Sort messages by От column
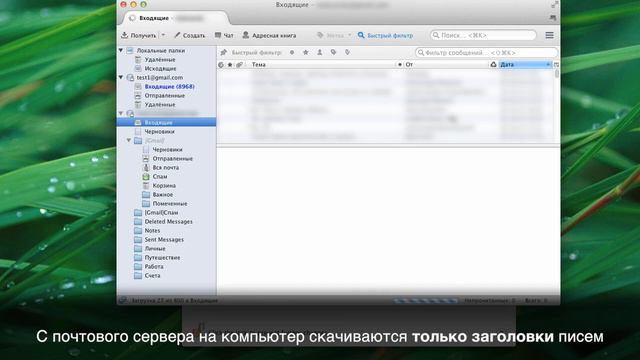 tap(446, 64)
